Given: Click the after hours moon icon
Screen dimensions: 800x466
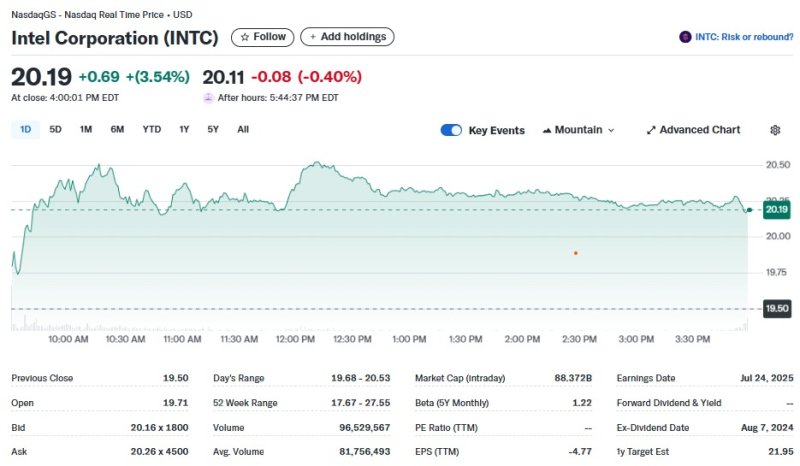Looking at the screenshot, I should click(x=208, y=98).
